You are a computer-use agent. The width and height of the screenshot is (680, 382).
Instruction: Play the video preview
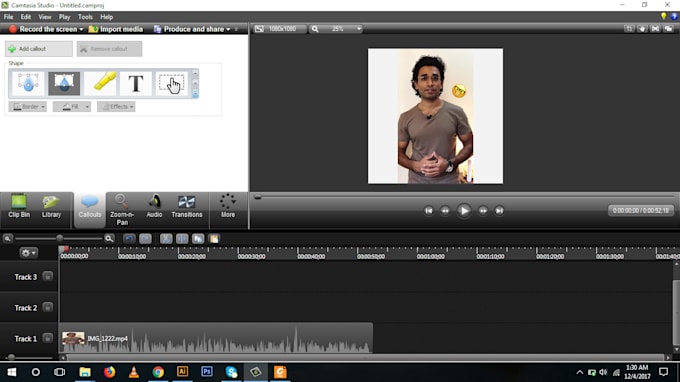coord(464,211)
